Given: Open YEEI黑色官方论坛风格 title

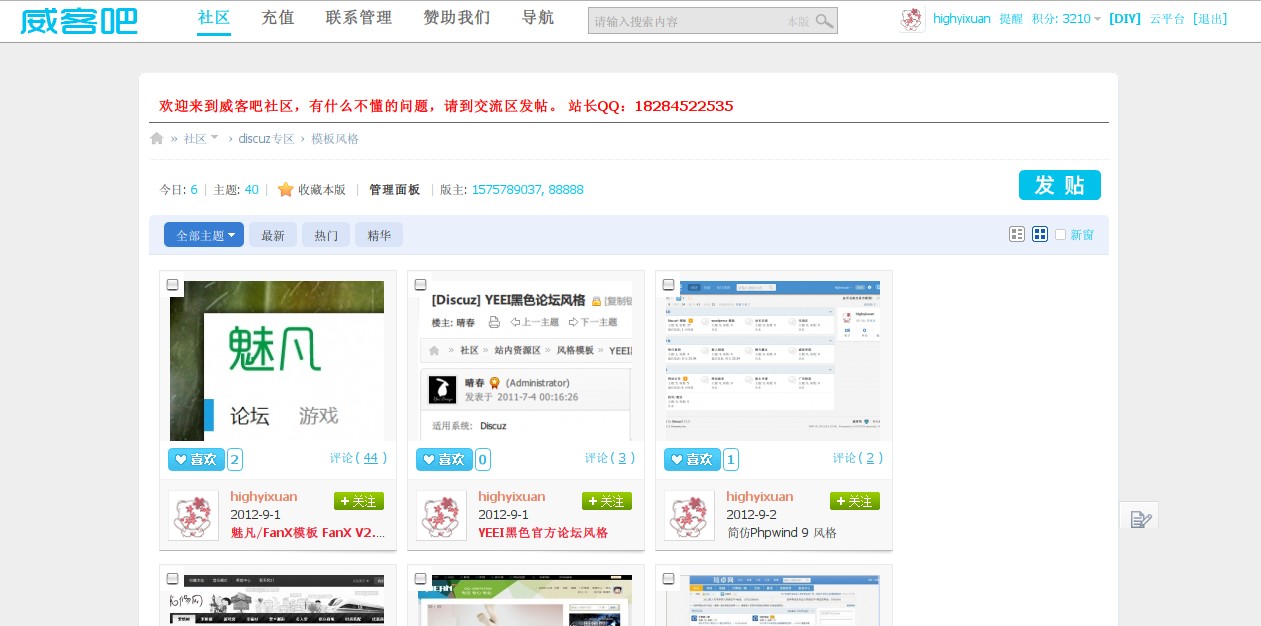Looking at the screenshot, I should (543, 533).
